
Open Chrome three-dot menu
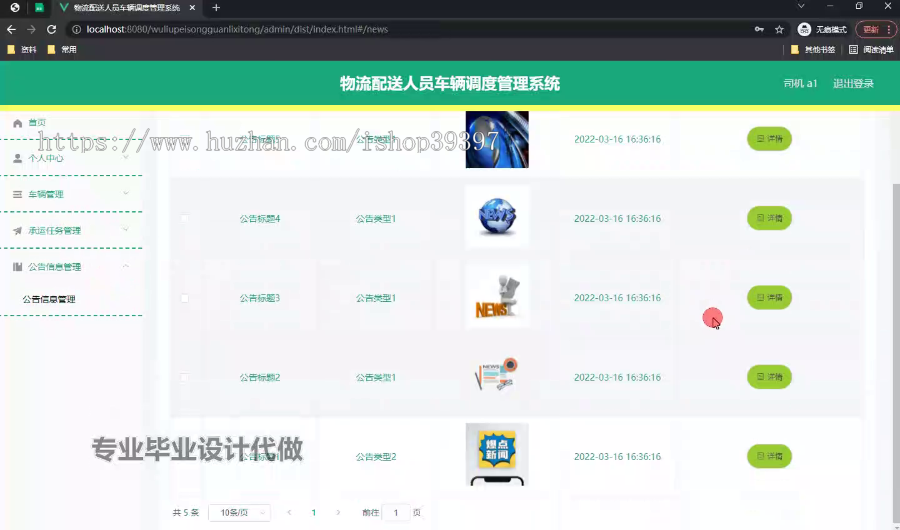889,29
